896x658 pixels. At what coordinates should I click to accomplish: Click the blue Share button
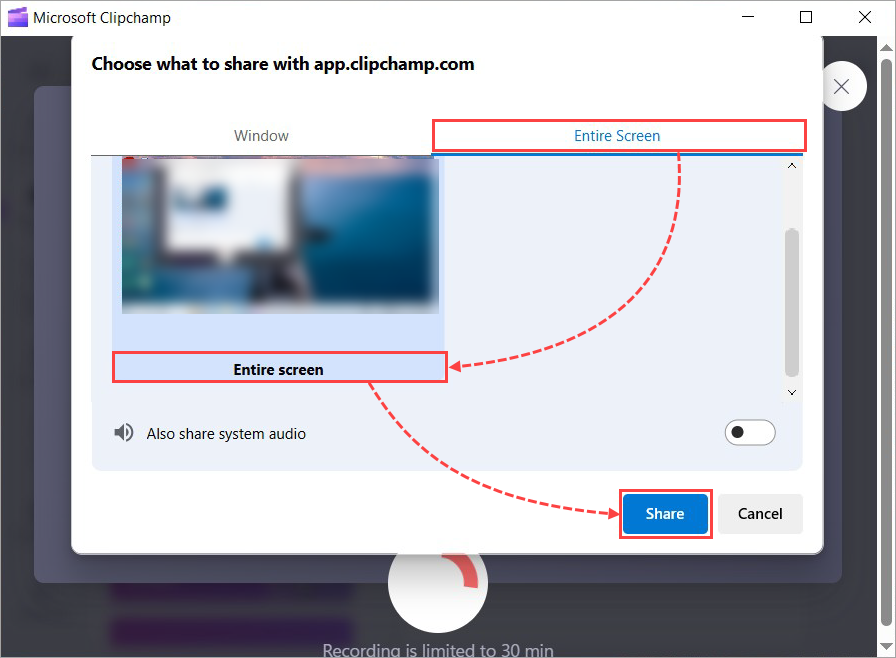(x=665, y=513)
